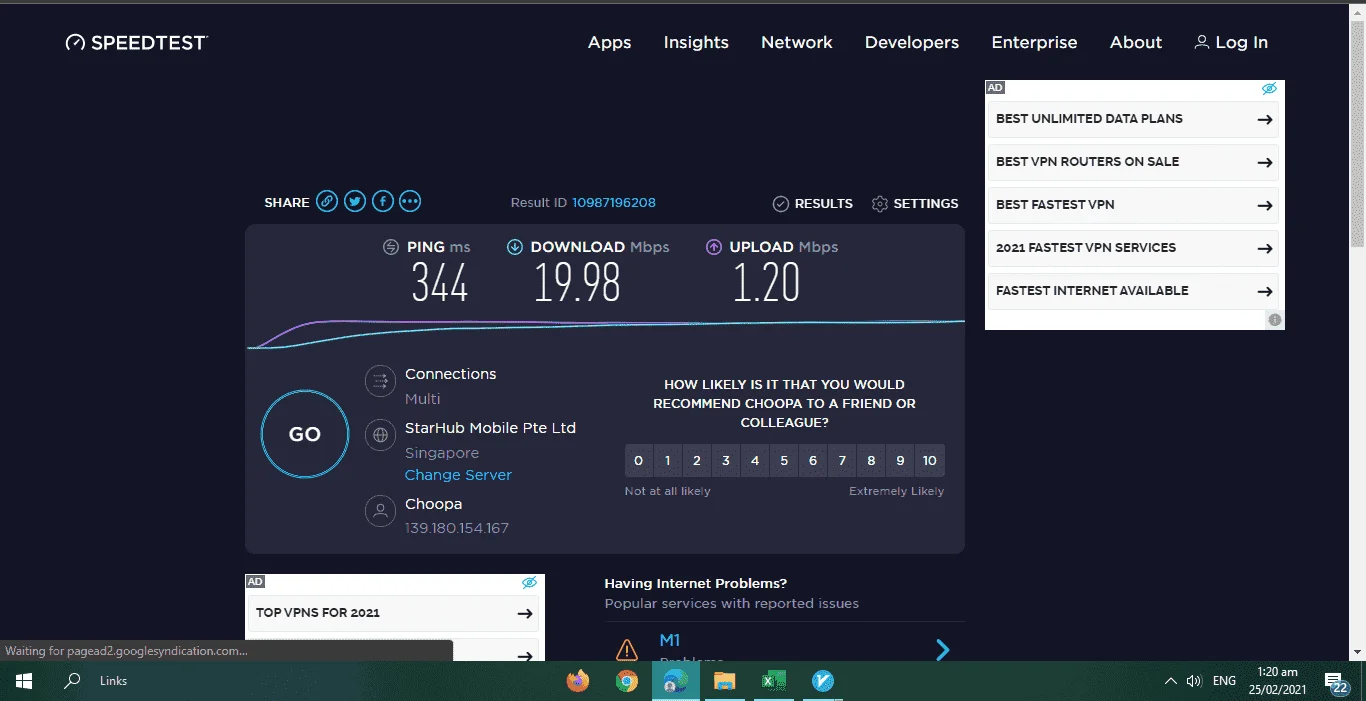
Task: Open the Network menu
Action: point(797,42)
